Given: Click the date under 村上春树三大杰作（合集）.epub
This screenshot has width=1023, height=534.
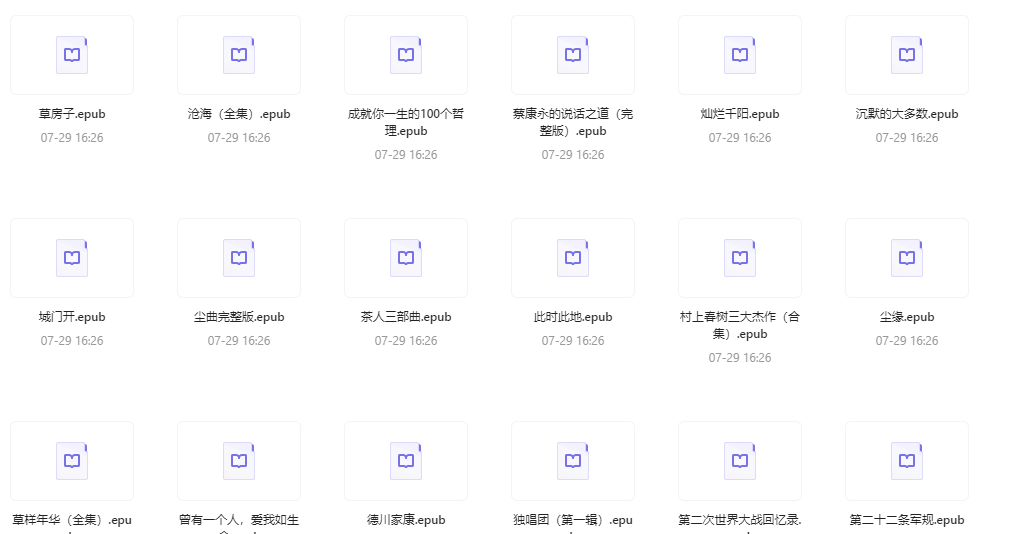Looking at the screenshot, I should point(740,358).
